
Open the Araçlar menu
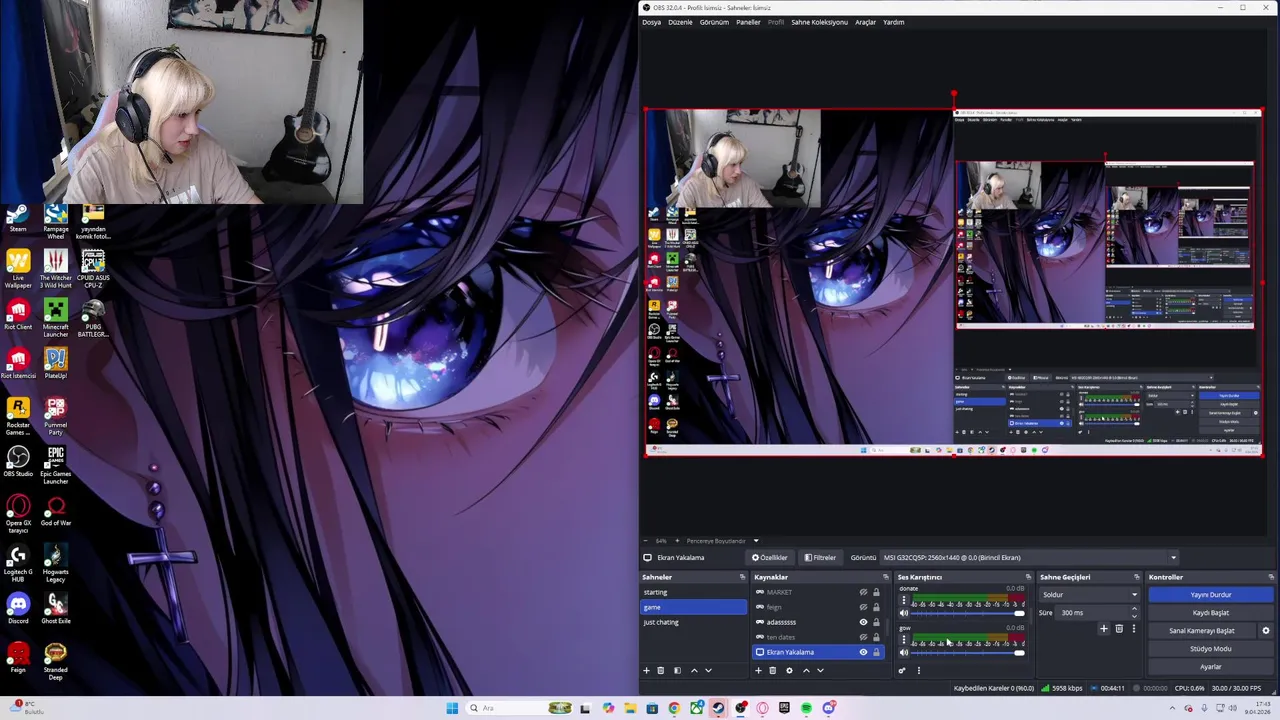[865, 22]
